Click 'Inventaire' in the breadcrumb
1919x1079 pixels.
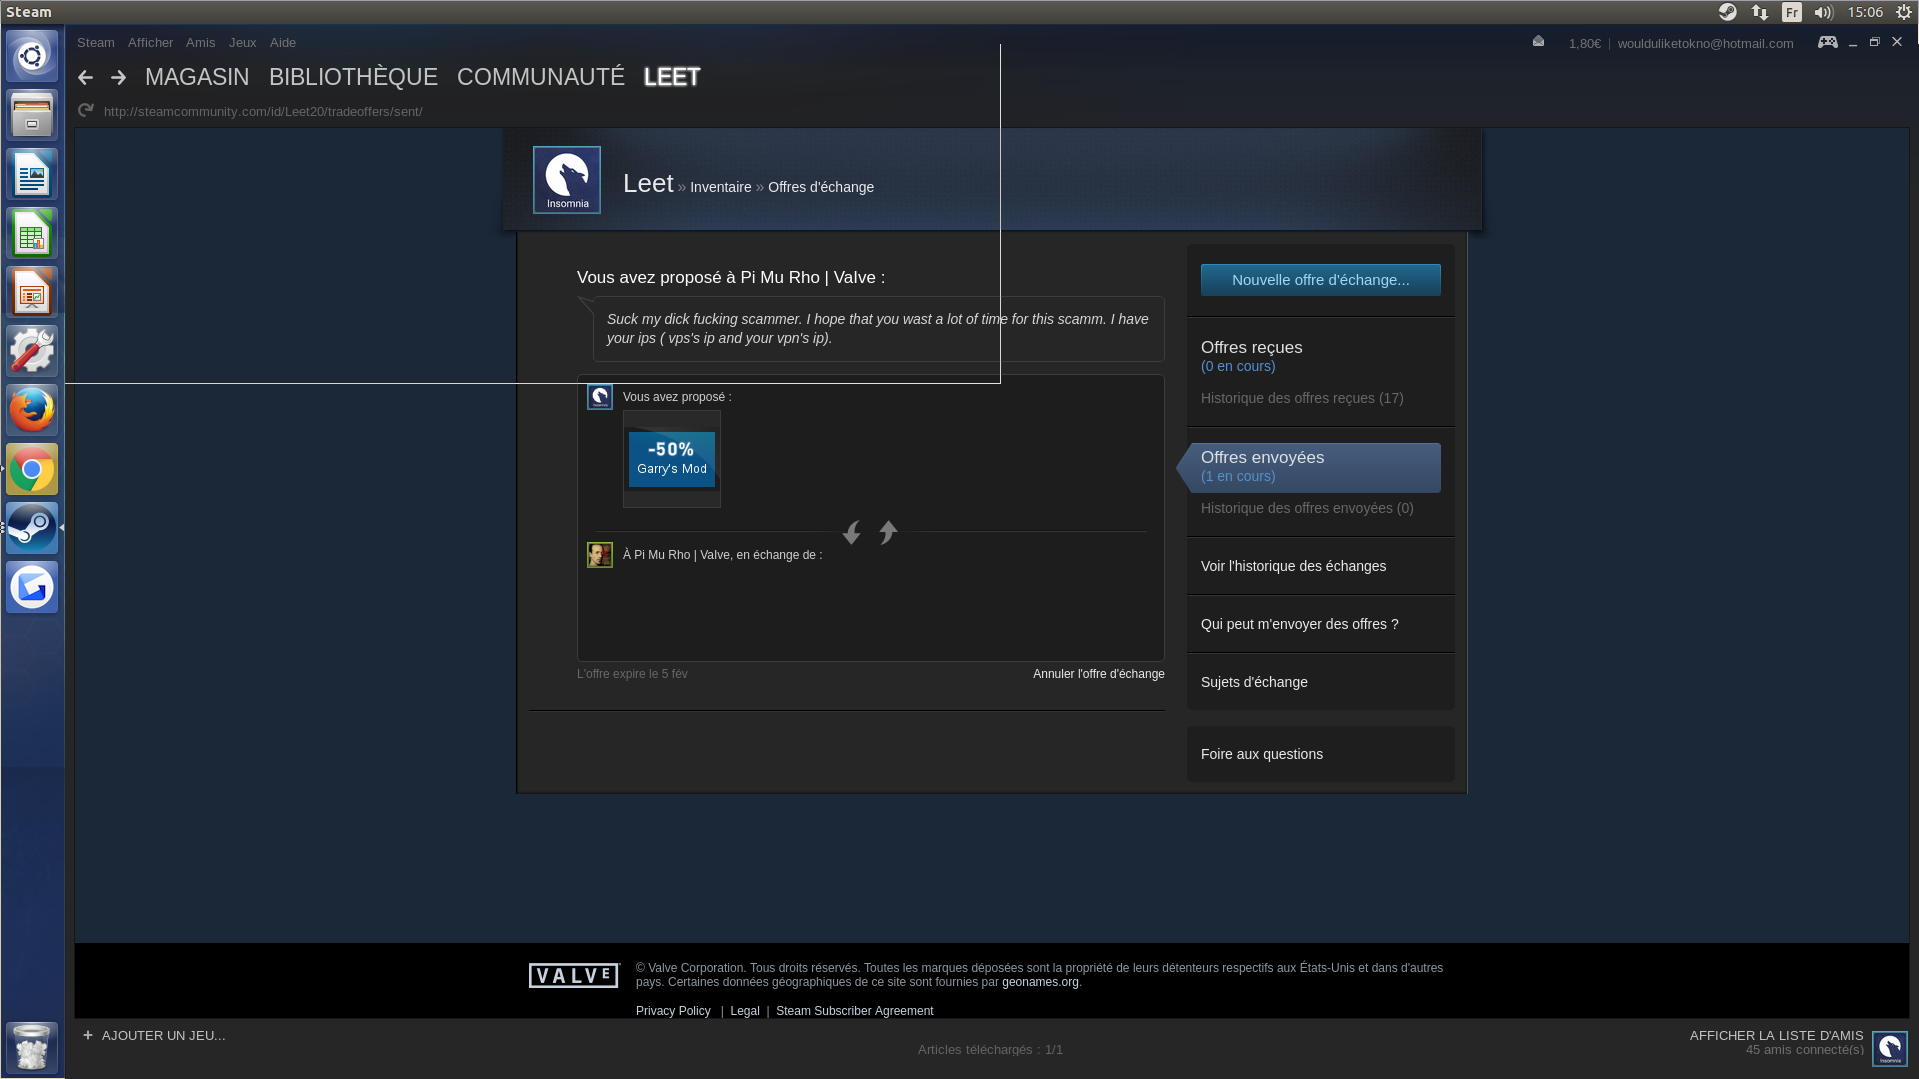pos(720,187)
